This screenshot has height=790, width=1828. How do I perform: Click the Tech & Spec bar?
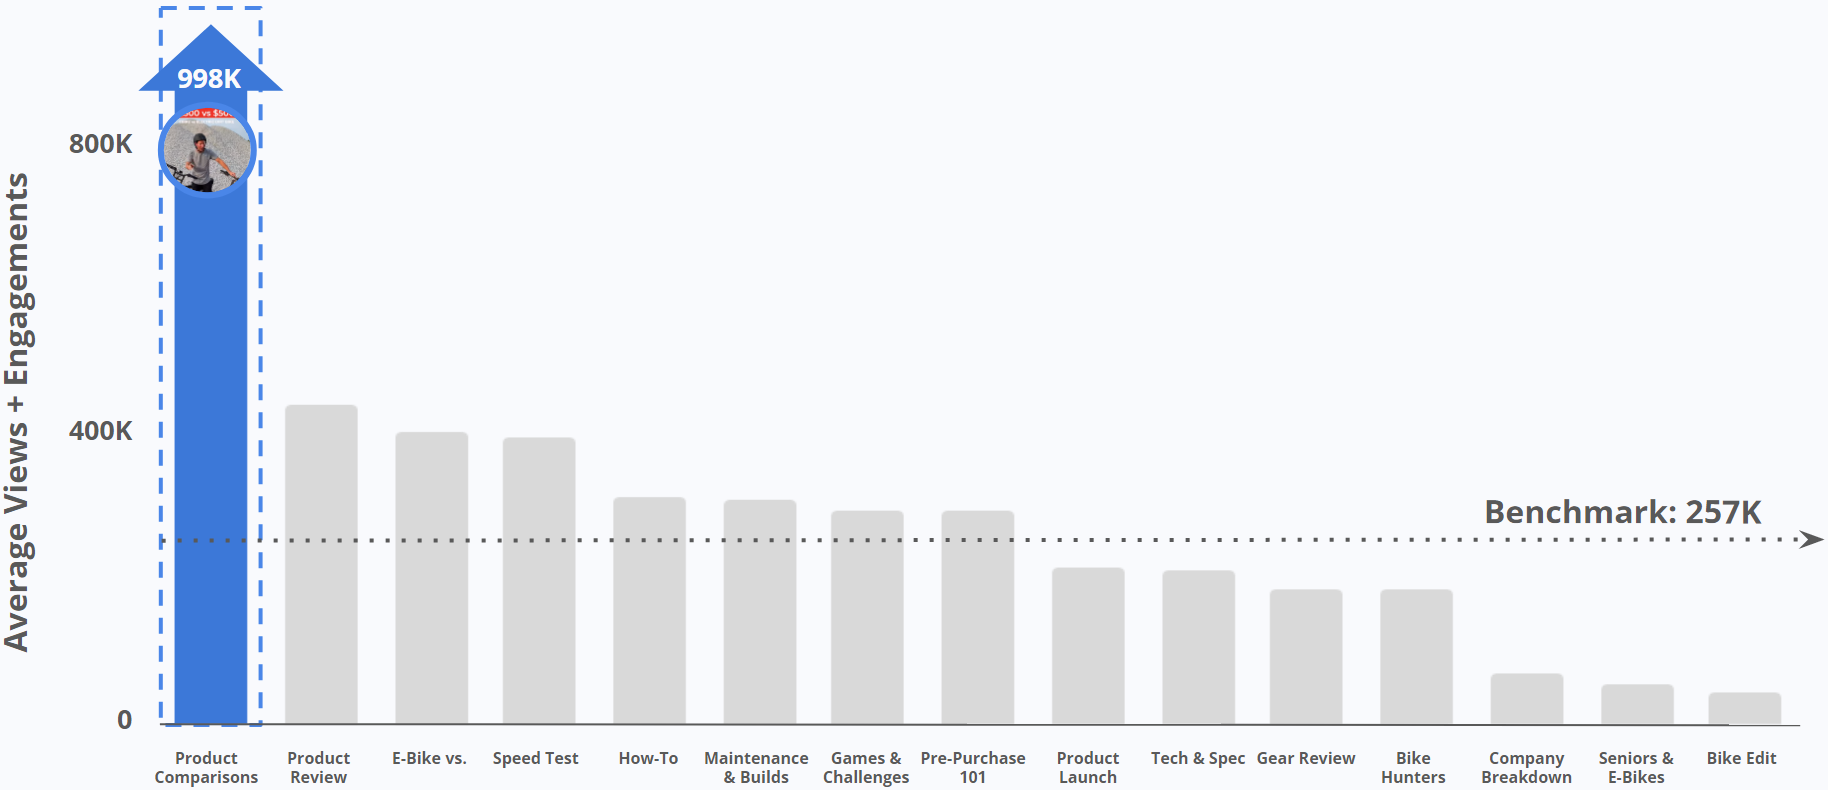[x=1198, y=647]
